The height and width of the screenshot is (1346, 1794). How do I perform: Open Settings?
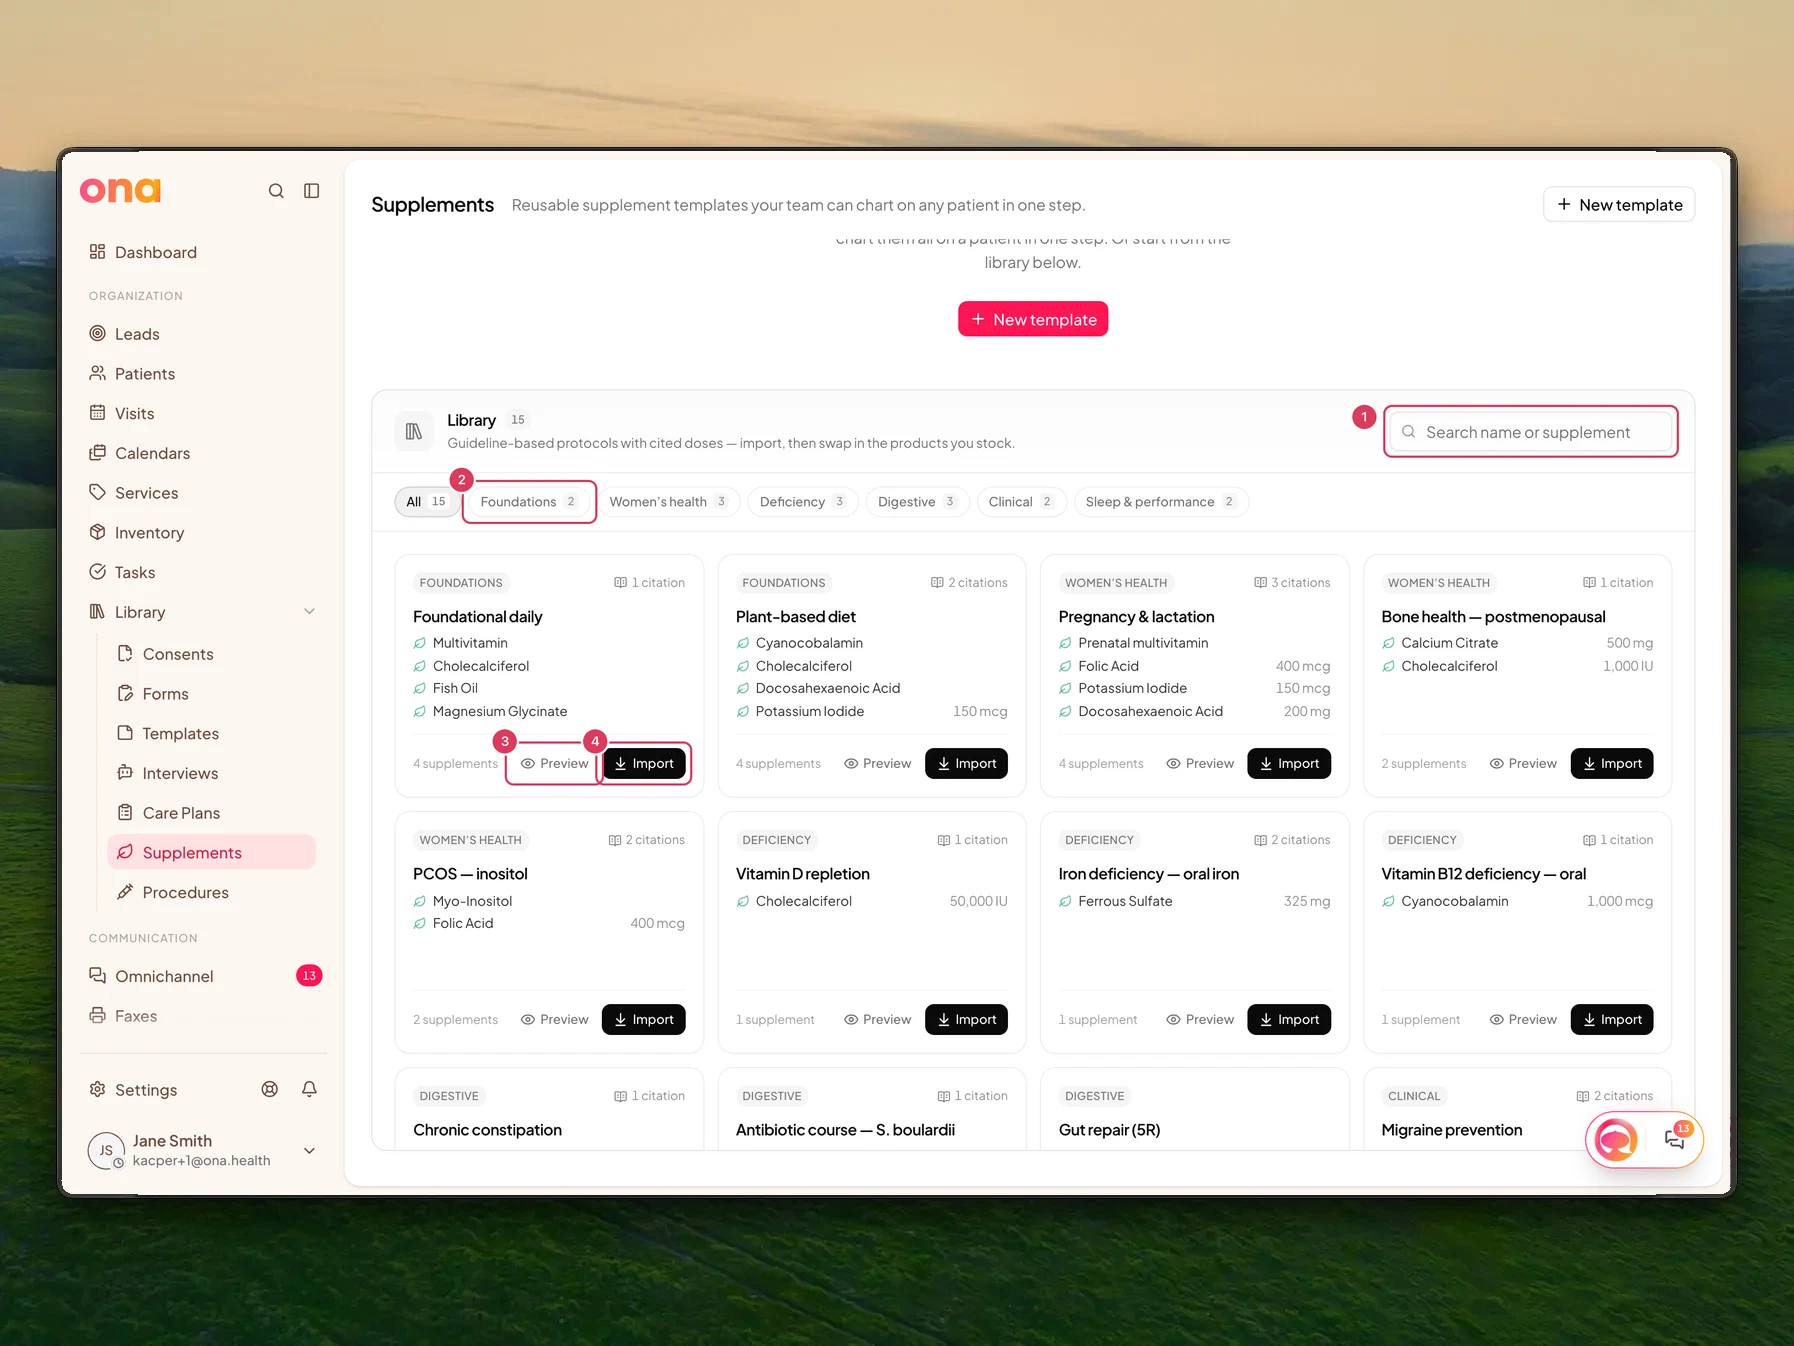tap(133, 1090)
